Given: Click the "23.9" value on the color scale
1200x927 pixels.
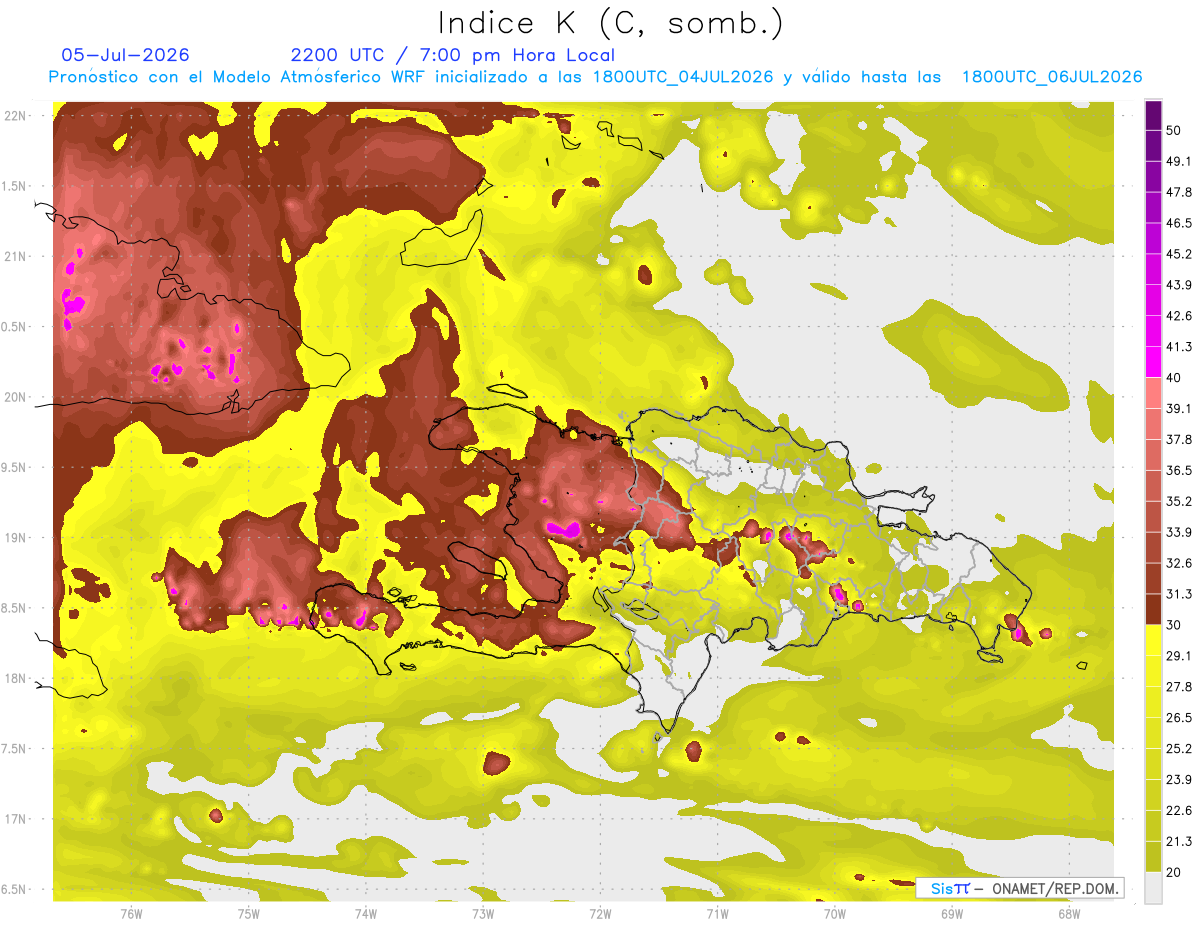Looking at the screenshot, I should (1179, 780).
